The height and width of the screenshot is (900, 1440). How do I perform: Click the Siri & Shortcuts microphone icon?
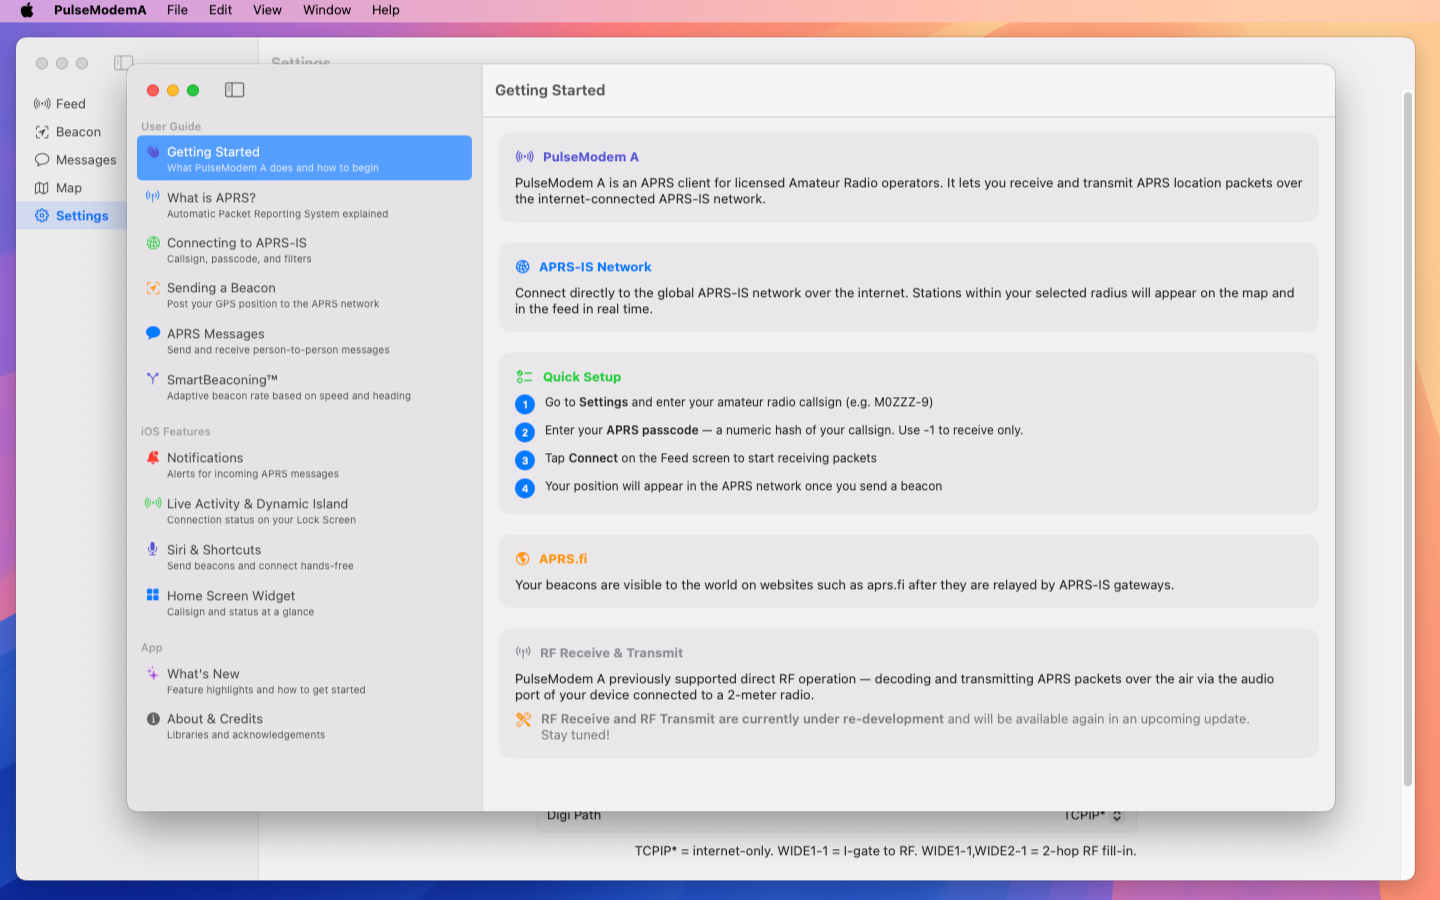point(153,549)
